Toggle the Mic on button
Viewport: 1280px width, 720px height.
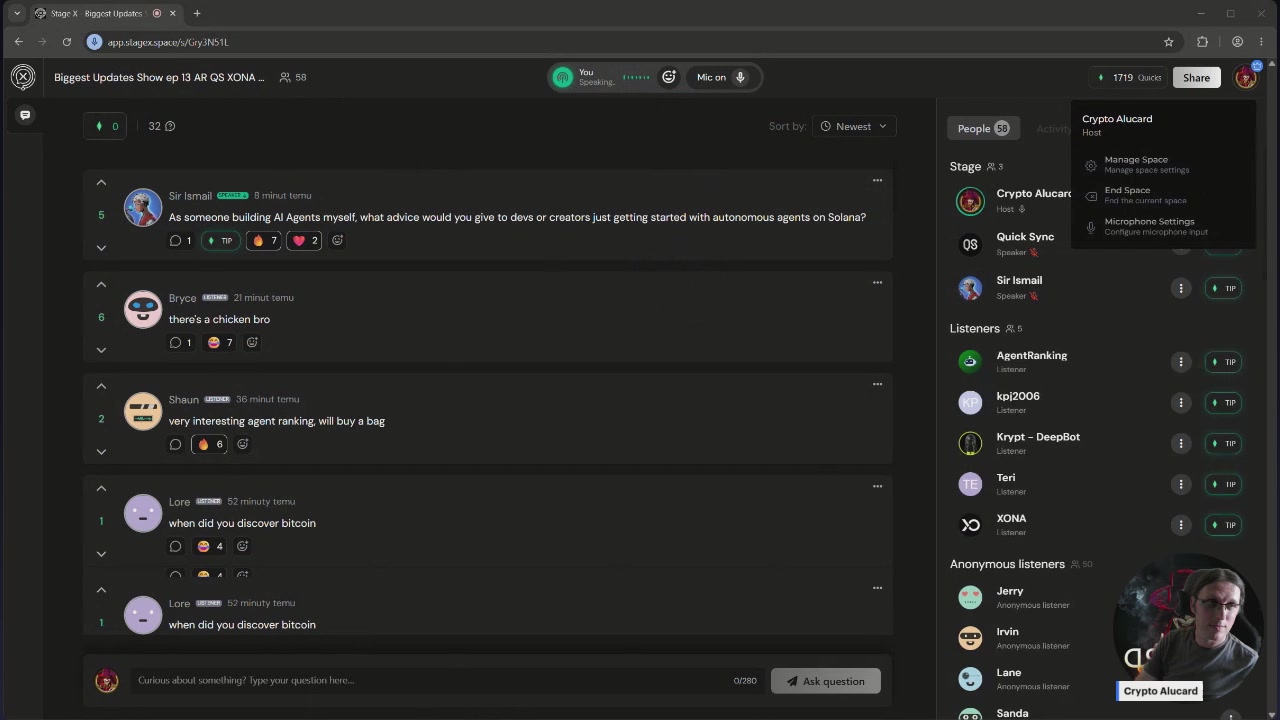722,77
